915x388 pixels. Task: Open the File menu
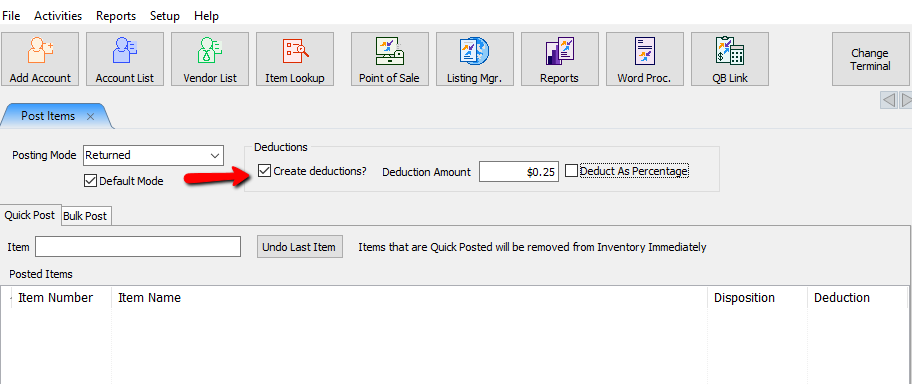(x=12, y=16)
